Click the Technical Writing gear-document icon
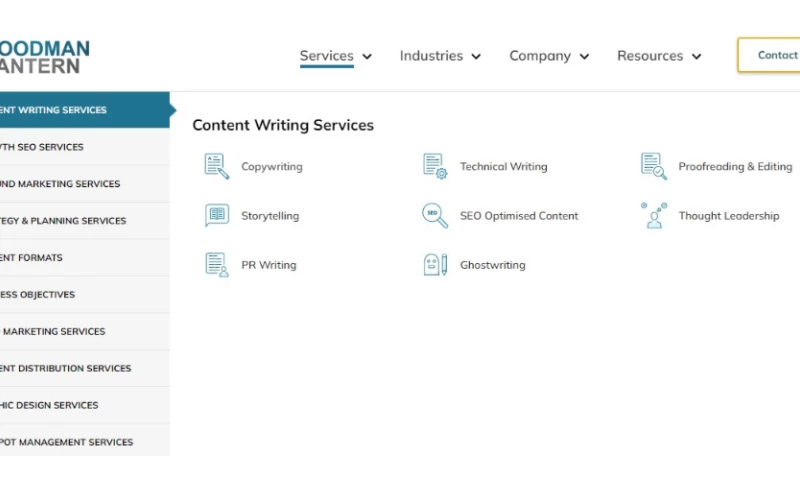The width and height of the screenshot is (800, 480). coord(435,166)
